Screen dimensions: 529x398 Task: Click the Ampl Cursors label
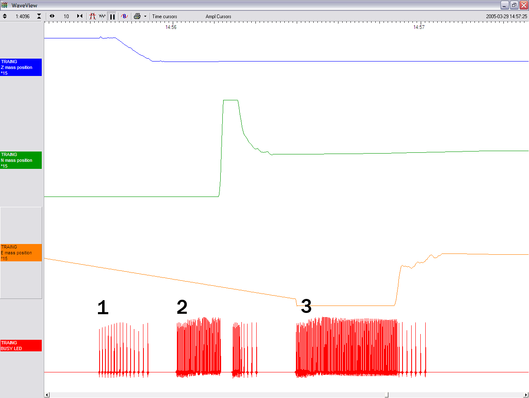coord(218,16)
